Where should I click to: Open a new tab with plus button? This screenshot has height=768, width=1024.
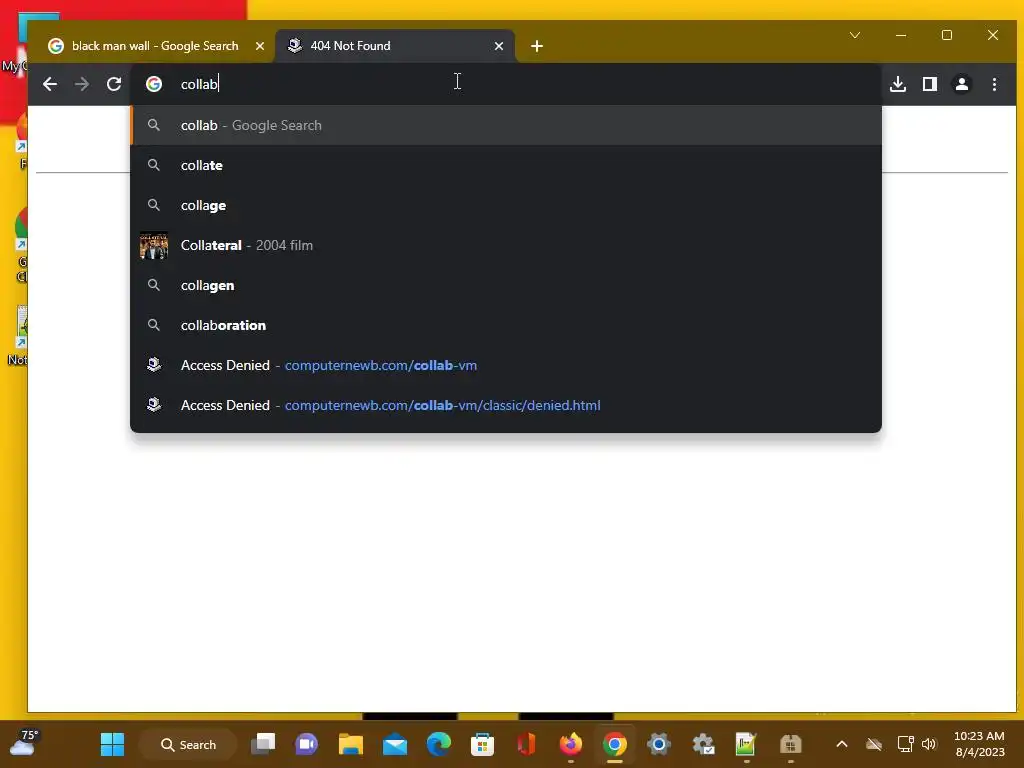tap(537, 46)
